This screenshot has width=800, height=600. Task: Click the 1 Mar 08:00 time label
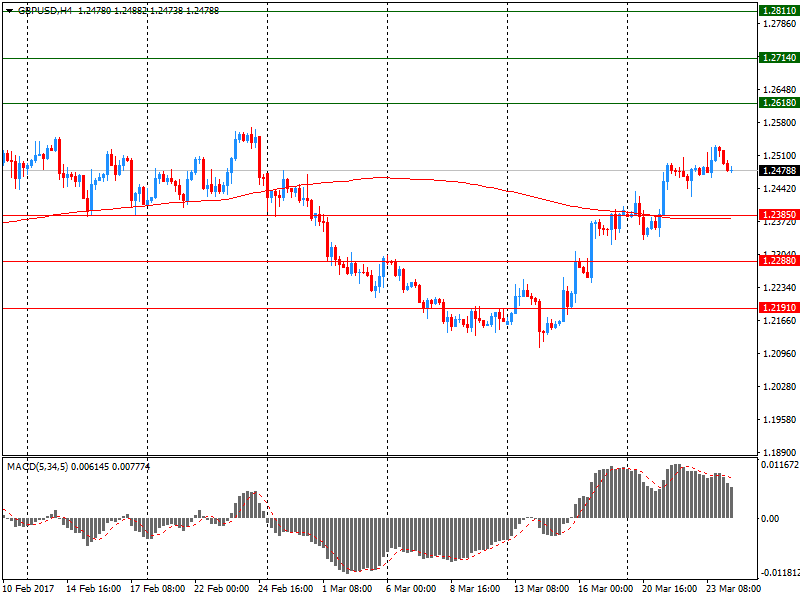tap(347, 589)
